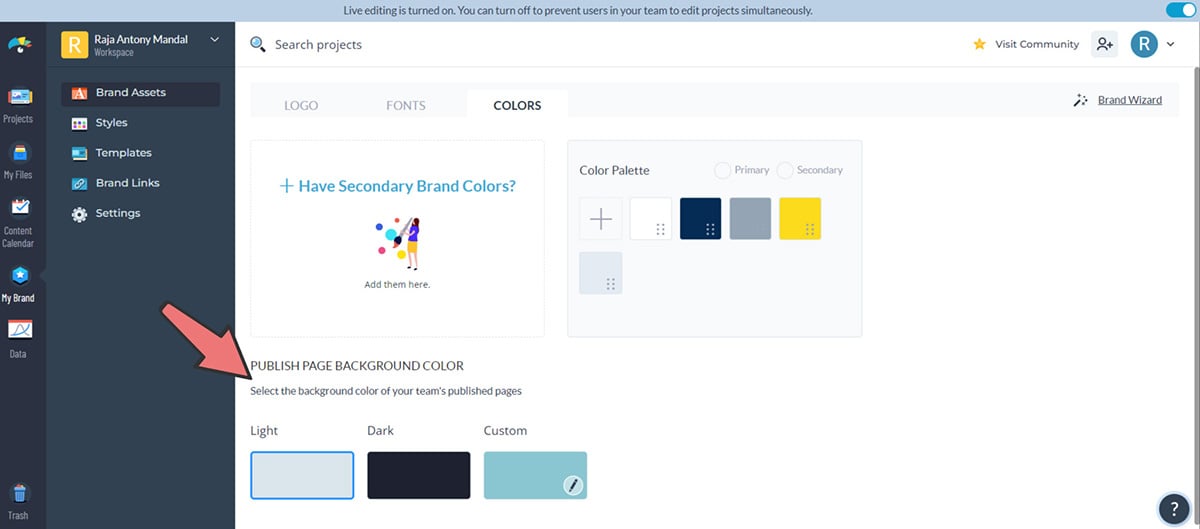Click the pencil edit icon on Custom color
The image size is (1200, 529).
572,485
